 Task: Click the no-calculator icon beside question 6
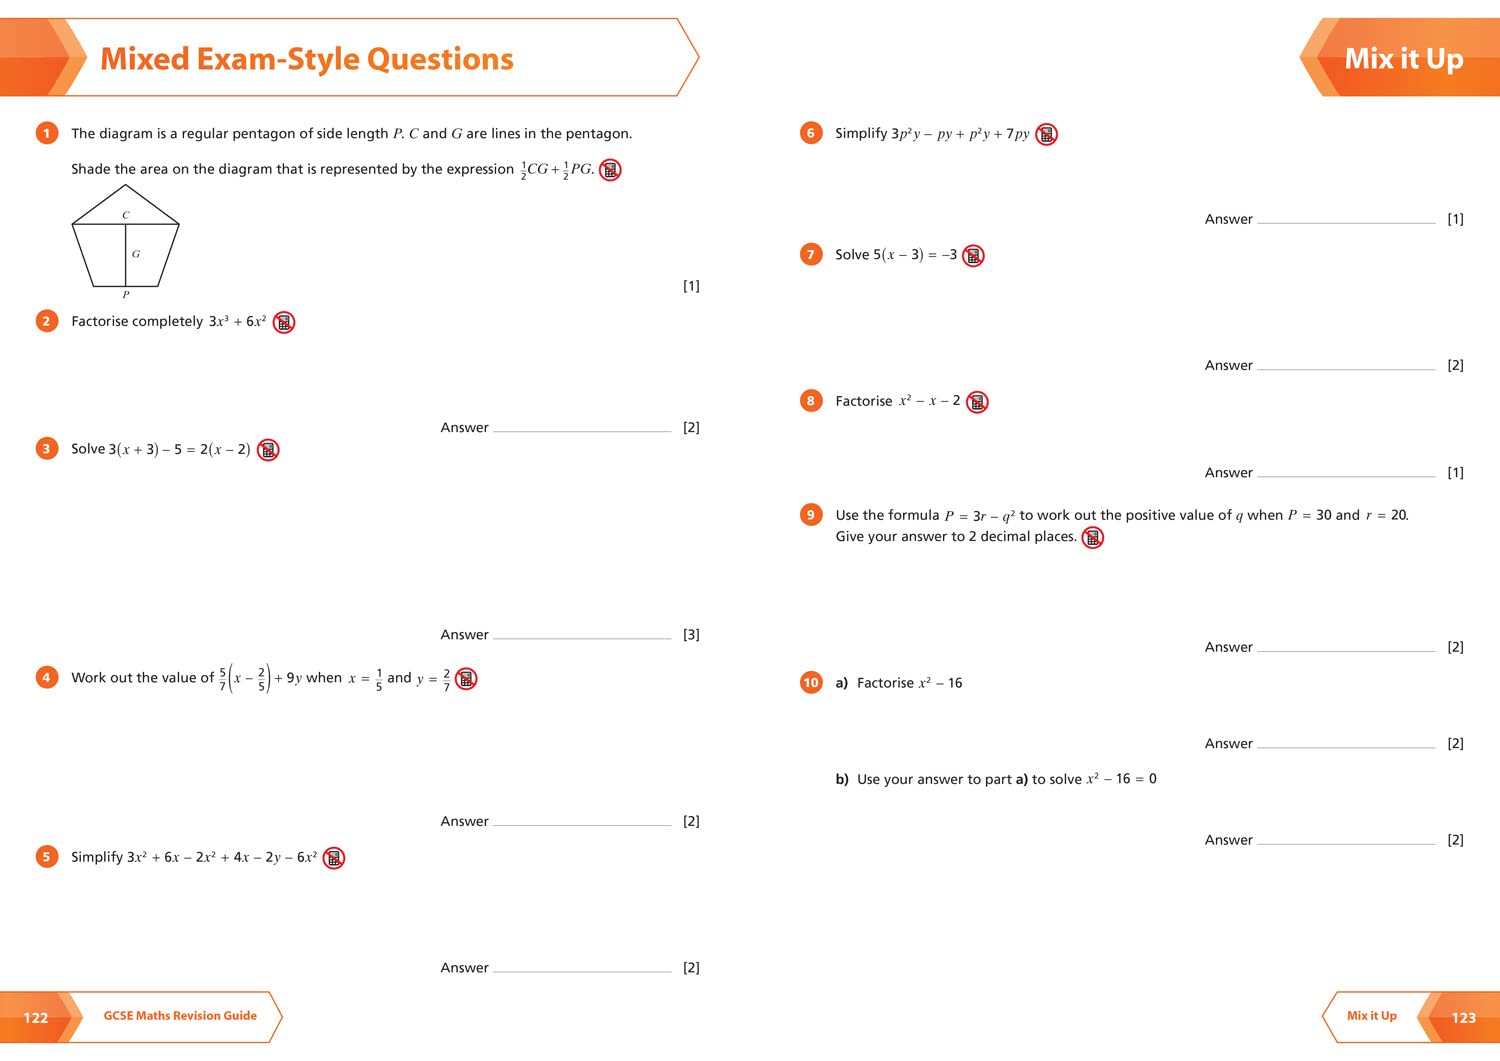click(x=1046, y=134)
